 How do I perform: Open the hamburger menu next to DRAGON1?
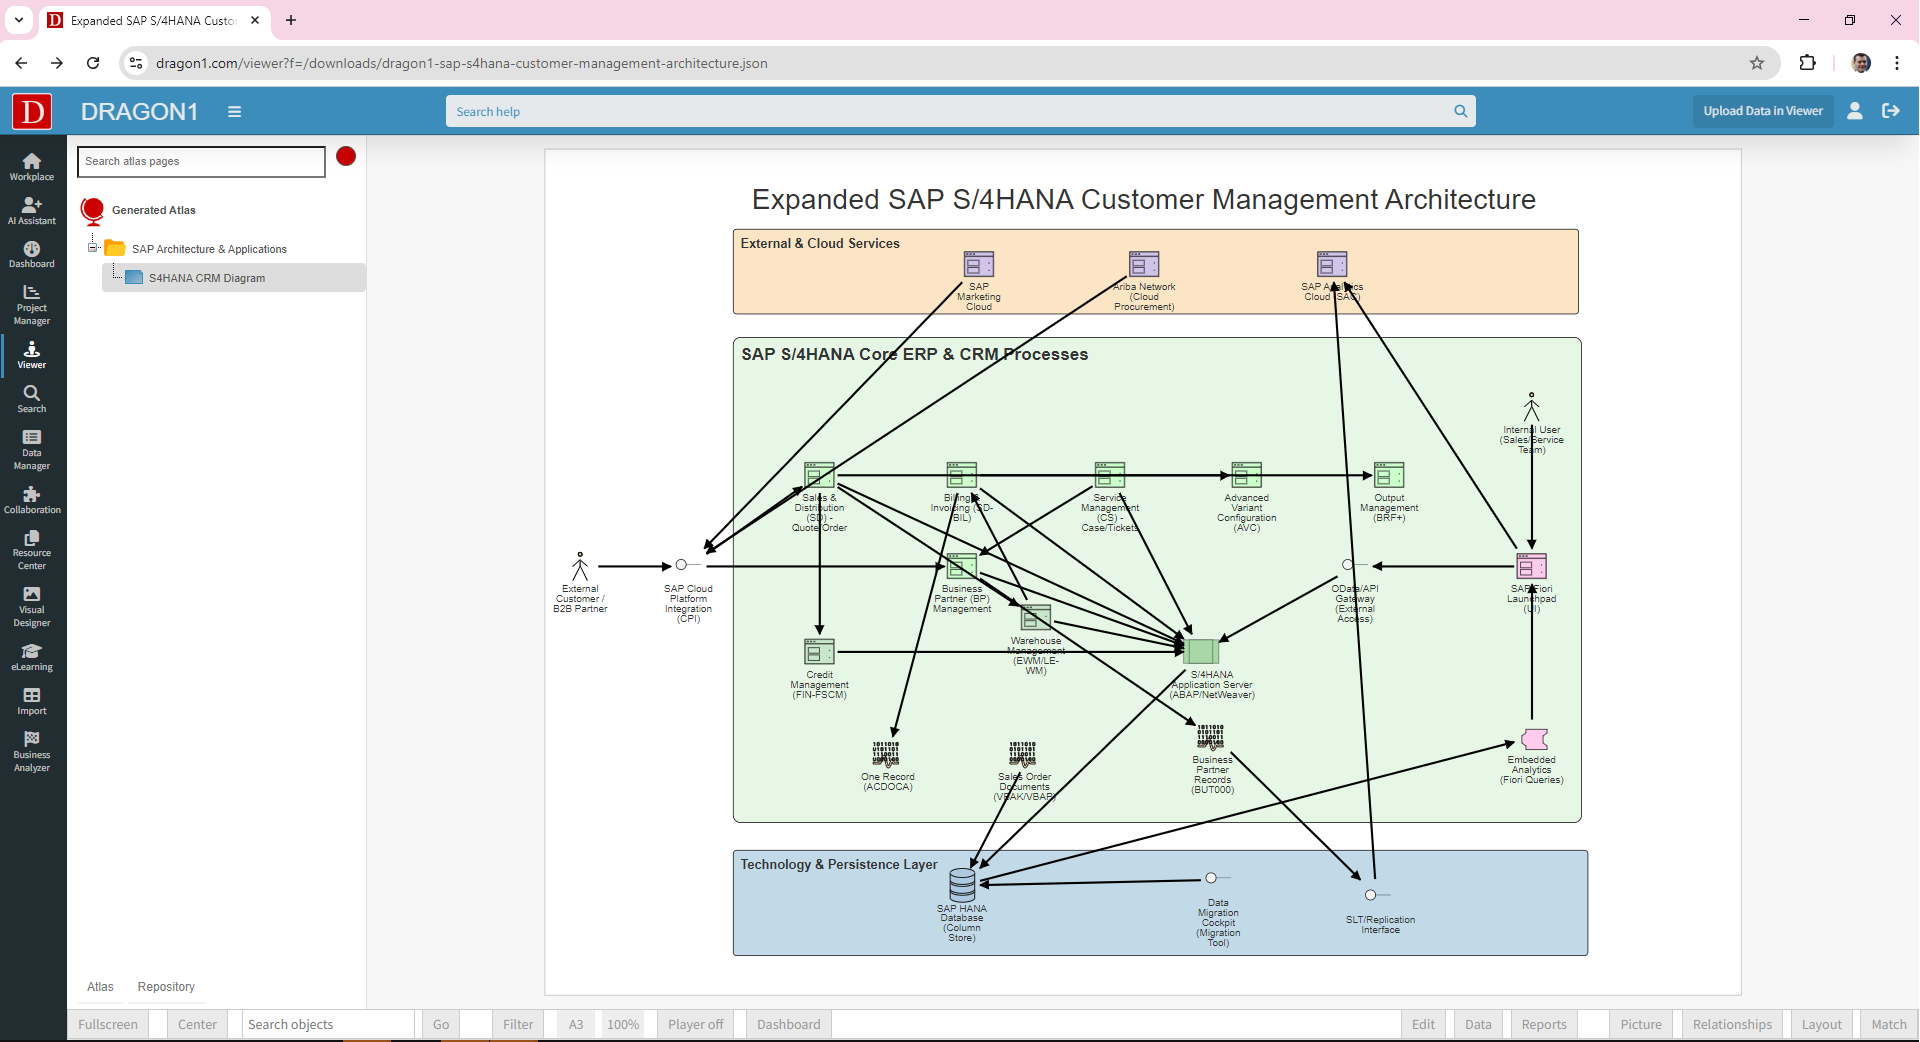coord(234,112)
